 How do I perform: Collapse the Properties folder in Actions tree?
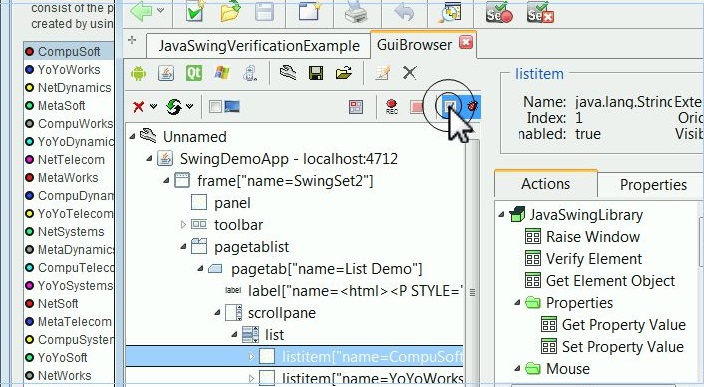tap(518, 302)
